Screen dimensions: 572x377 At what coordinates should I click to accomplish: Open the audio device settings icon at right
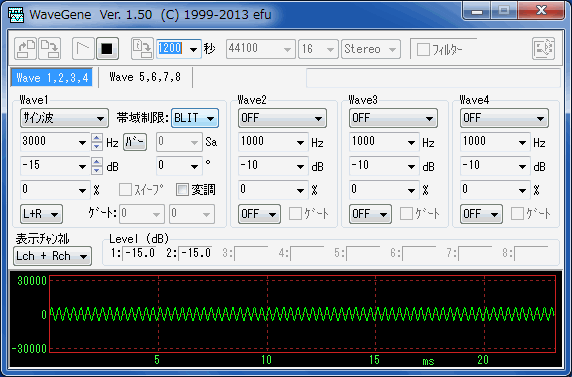pos(543,49)
